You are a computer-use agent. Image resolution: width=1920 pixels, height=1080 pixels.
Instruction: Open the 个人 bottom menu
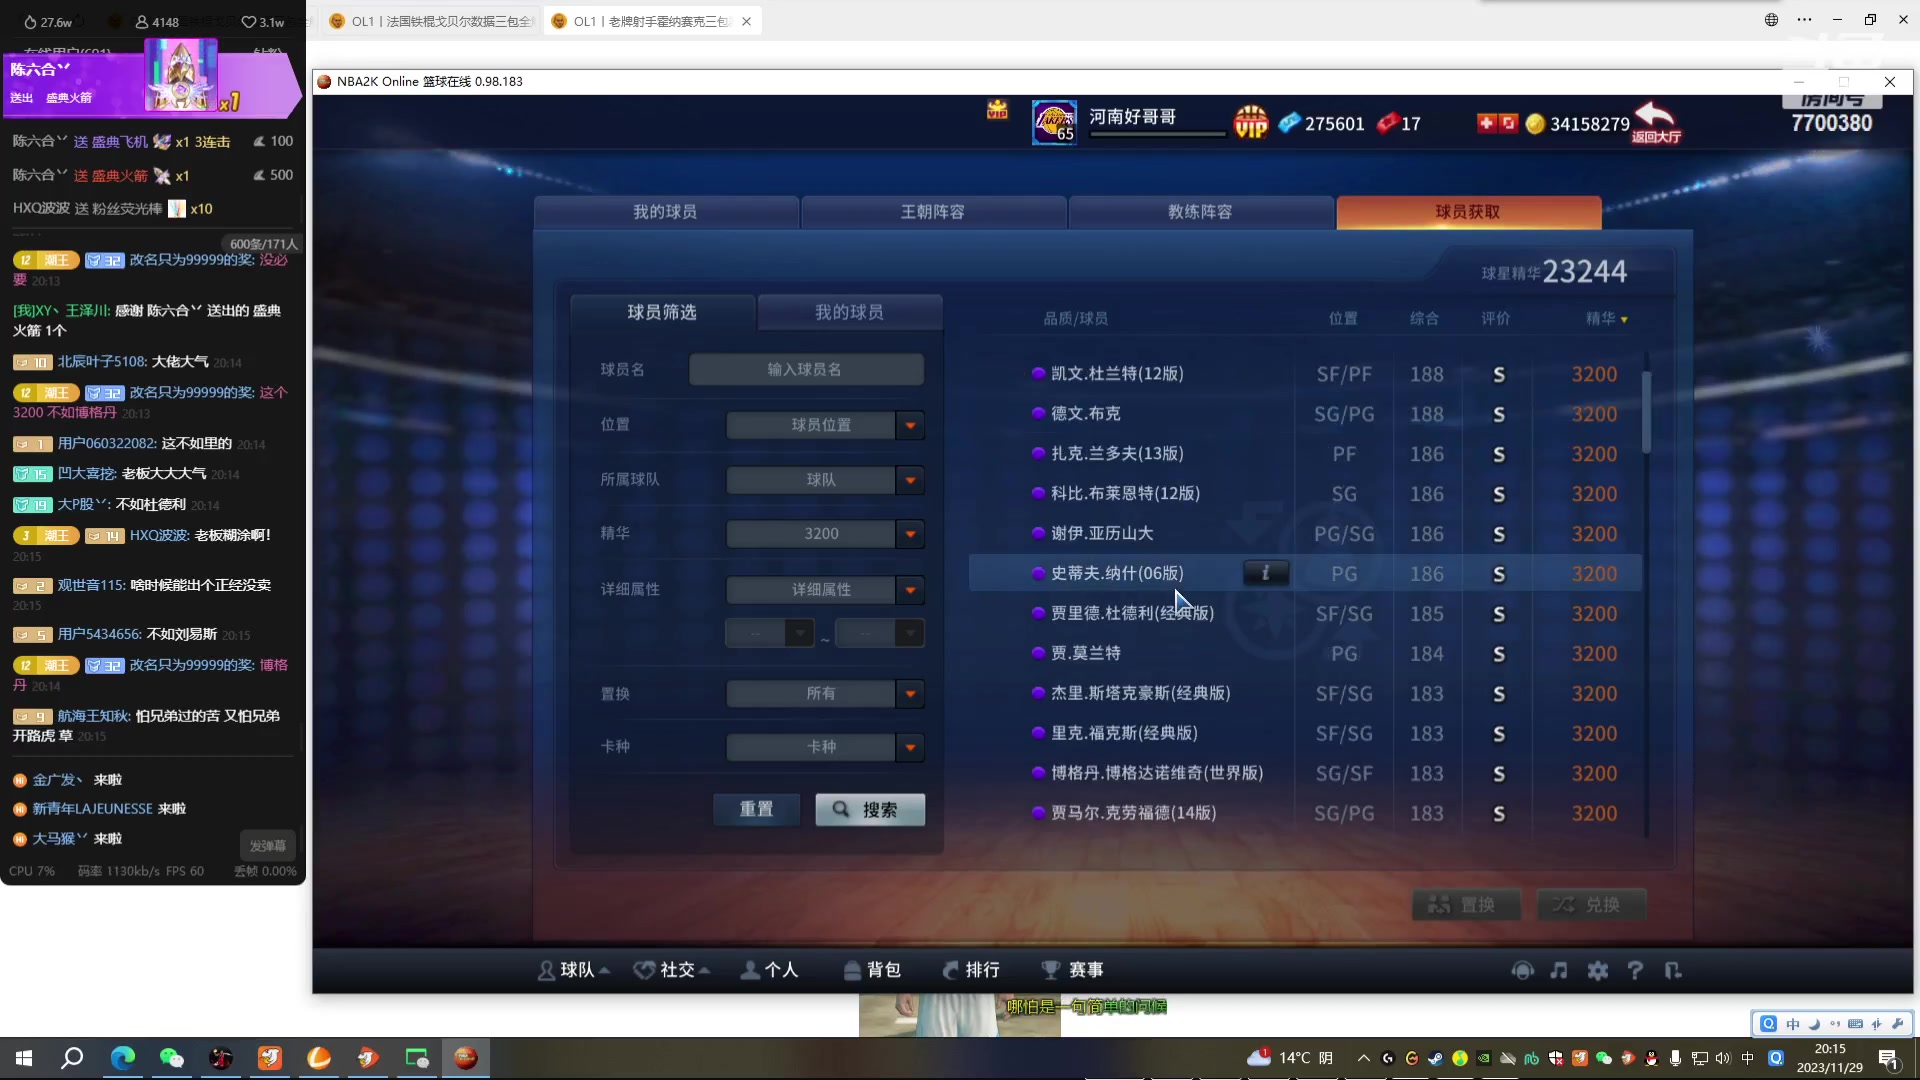click(769, 970)
